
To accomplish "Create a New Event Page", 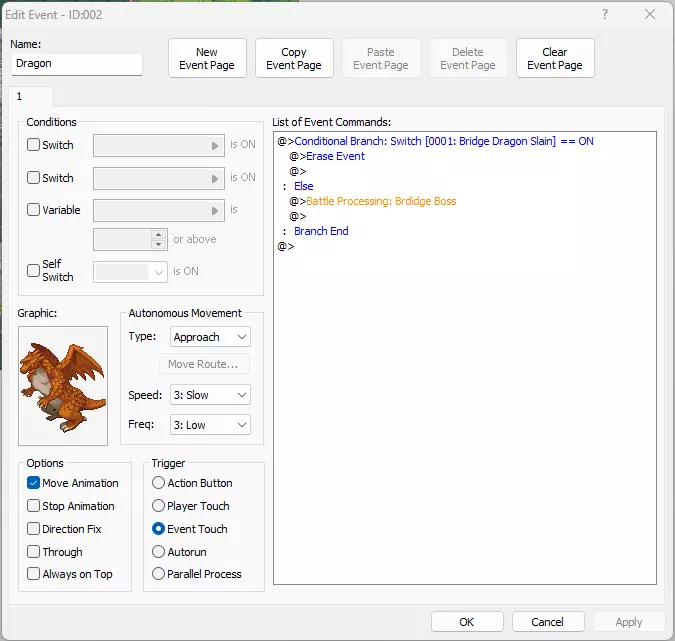I will (207, 58).
